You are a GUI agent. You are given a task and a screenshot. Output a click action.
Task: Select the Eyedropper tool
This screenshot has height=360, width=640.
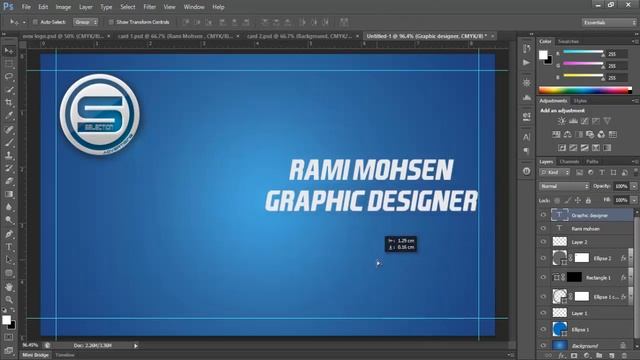9,116
